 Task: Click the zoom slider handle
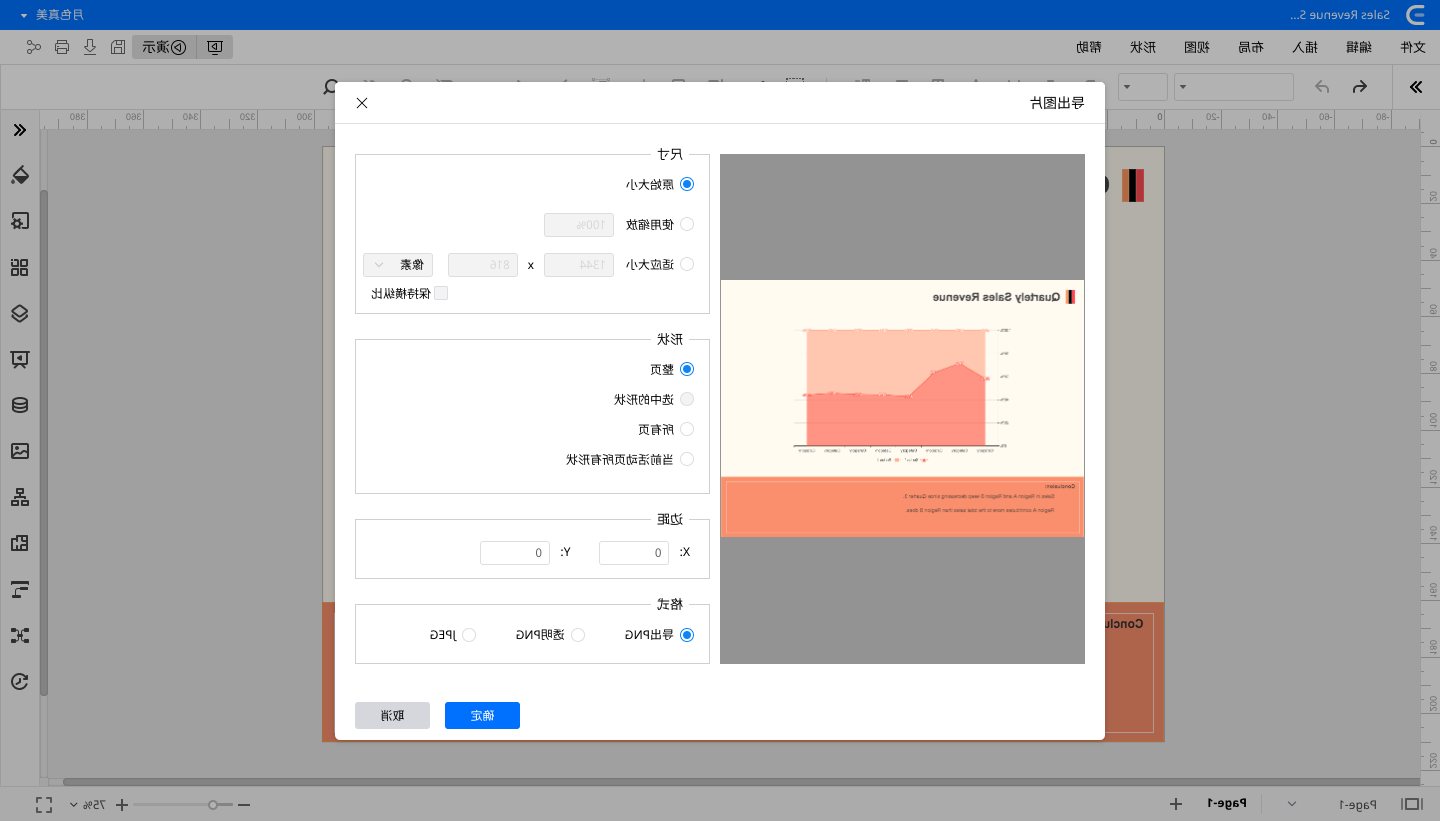(x=213, y=804)
